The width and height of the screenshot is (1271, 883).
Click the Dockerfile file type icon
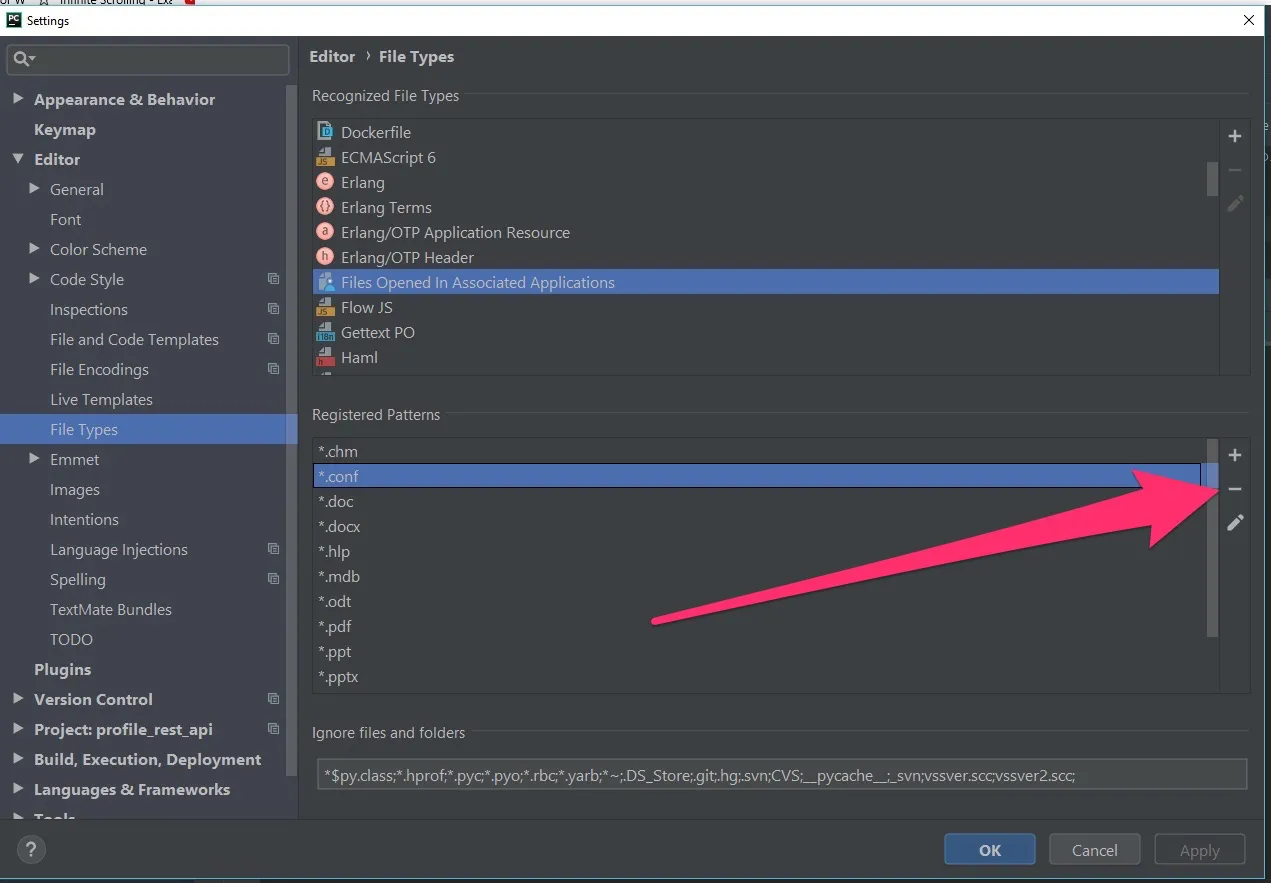(x=324, y=131)
